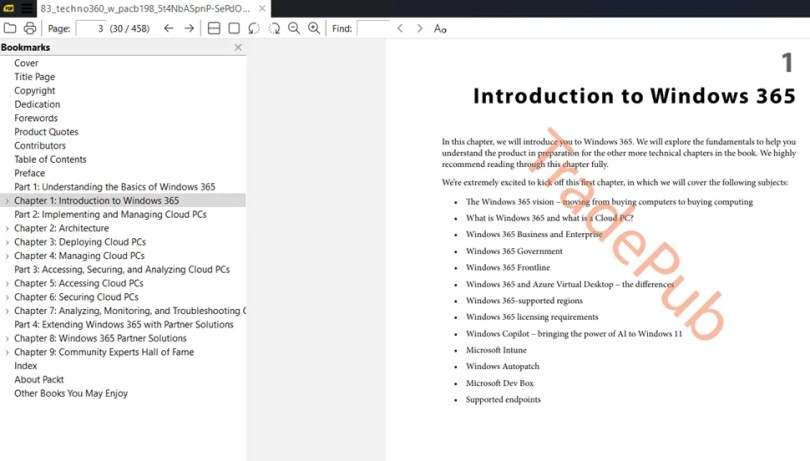Screen dimensions: 810x461
Task: Switch to continuous page layout icon
Action: (214, 28)
